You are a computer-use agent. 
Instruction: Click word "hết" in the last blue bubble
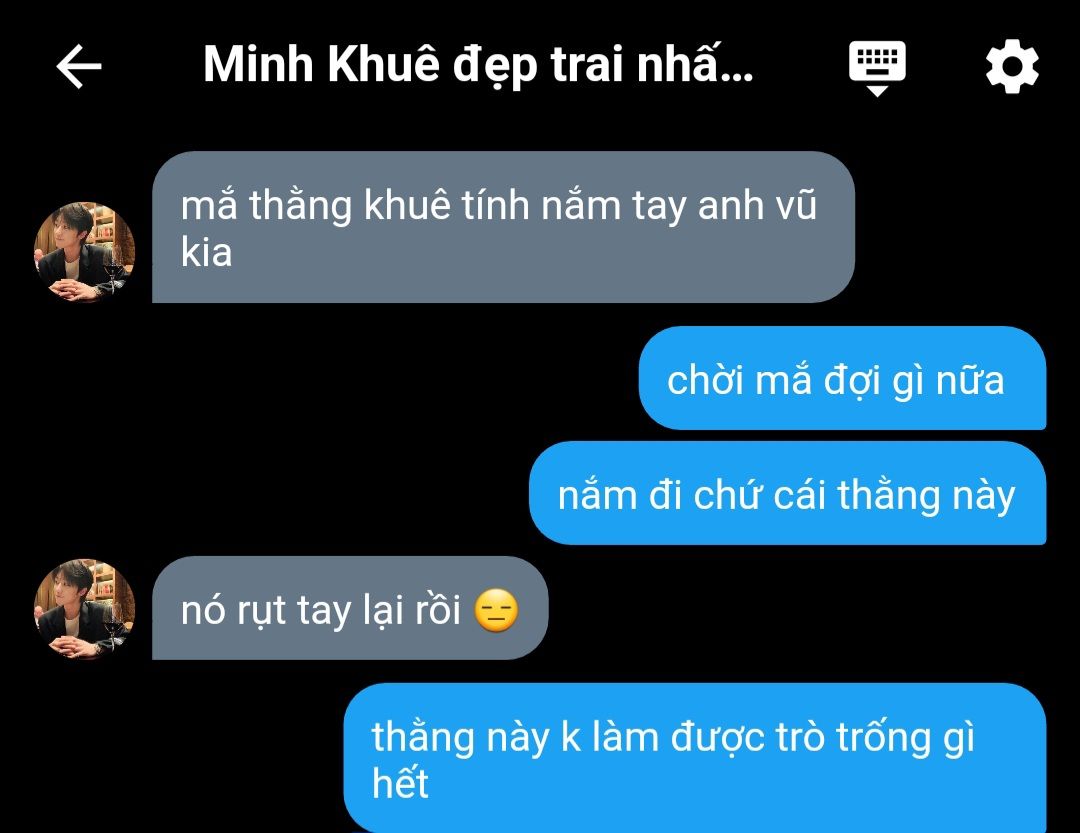400,783
